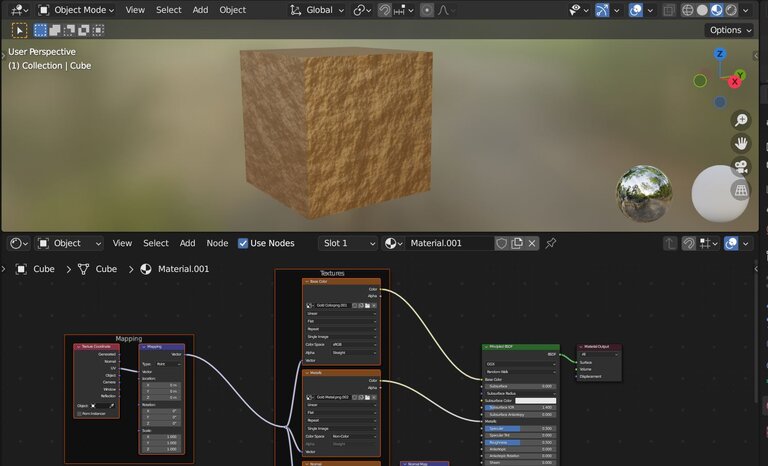The image size is (768, 466).
Task: Click the Options button in the viewport
Action: pyautogui.click(x=729, y=30)
